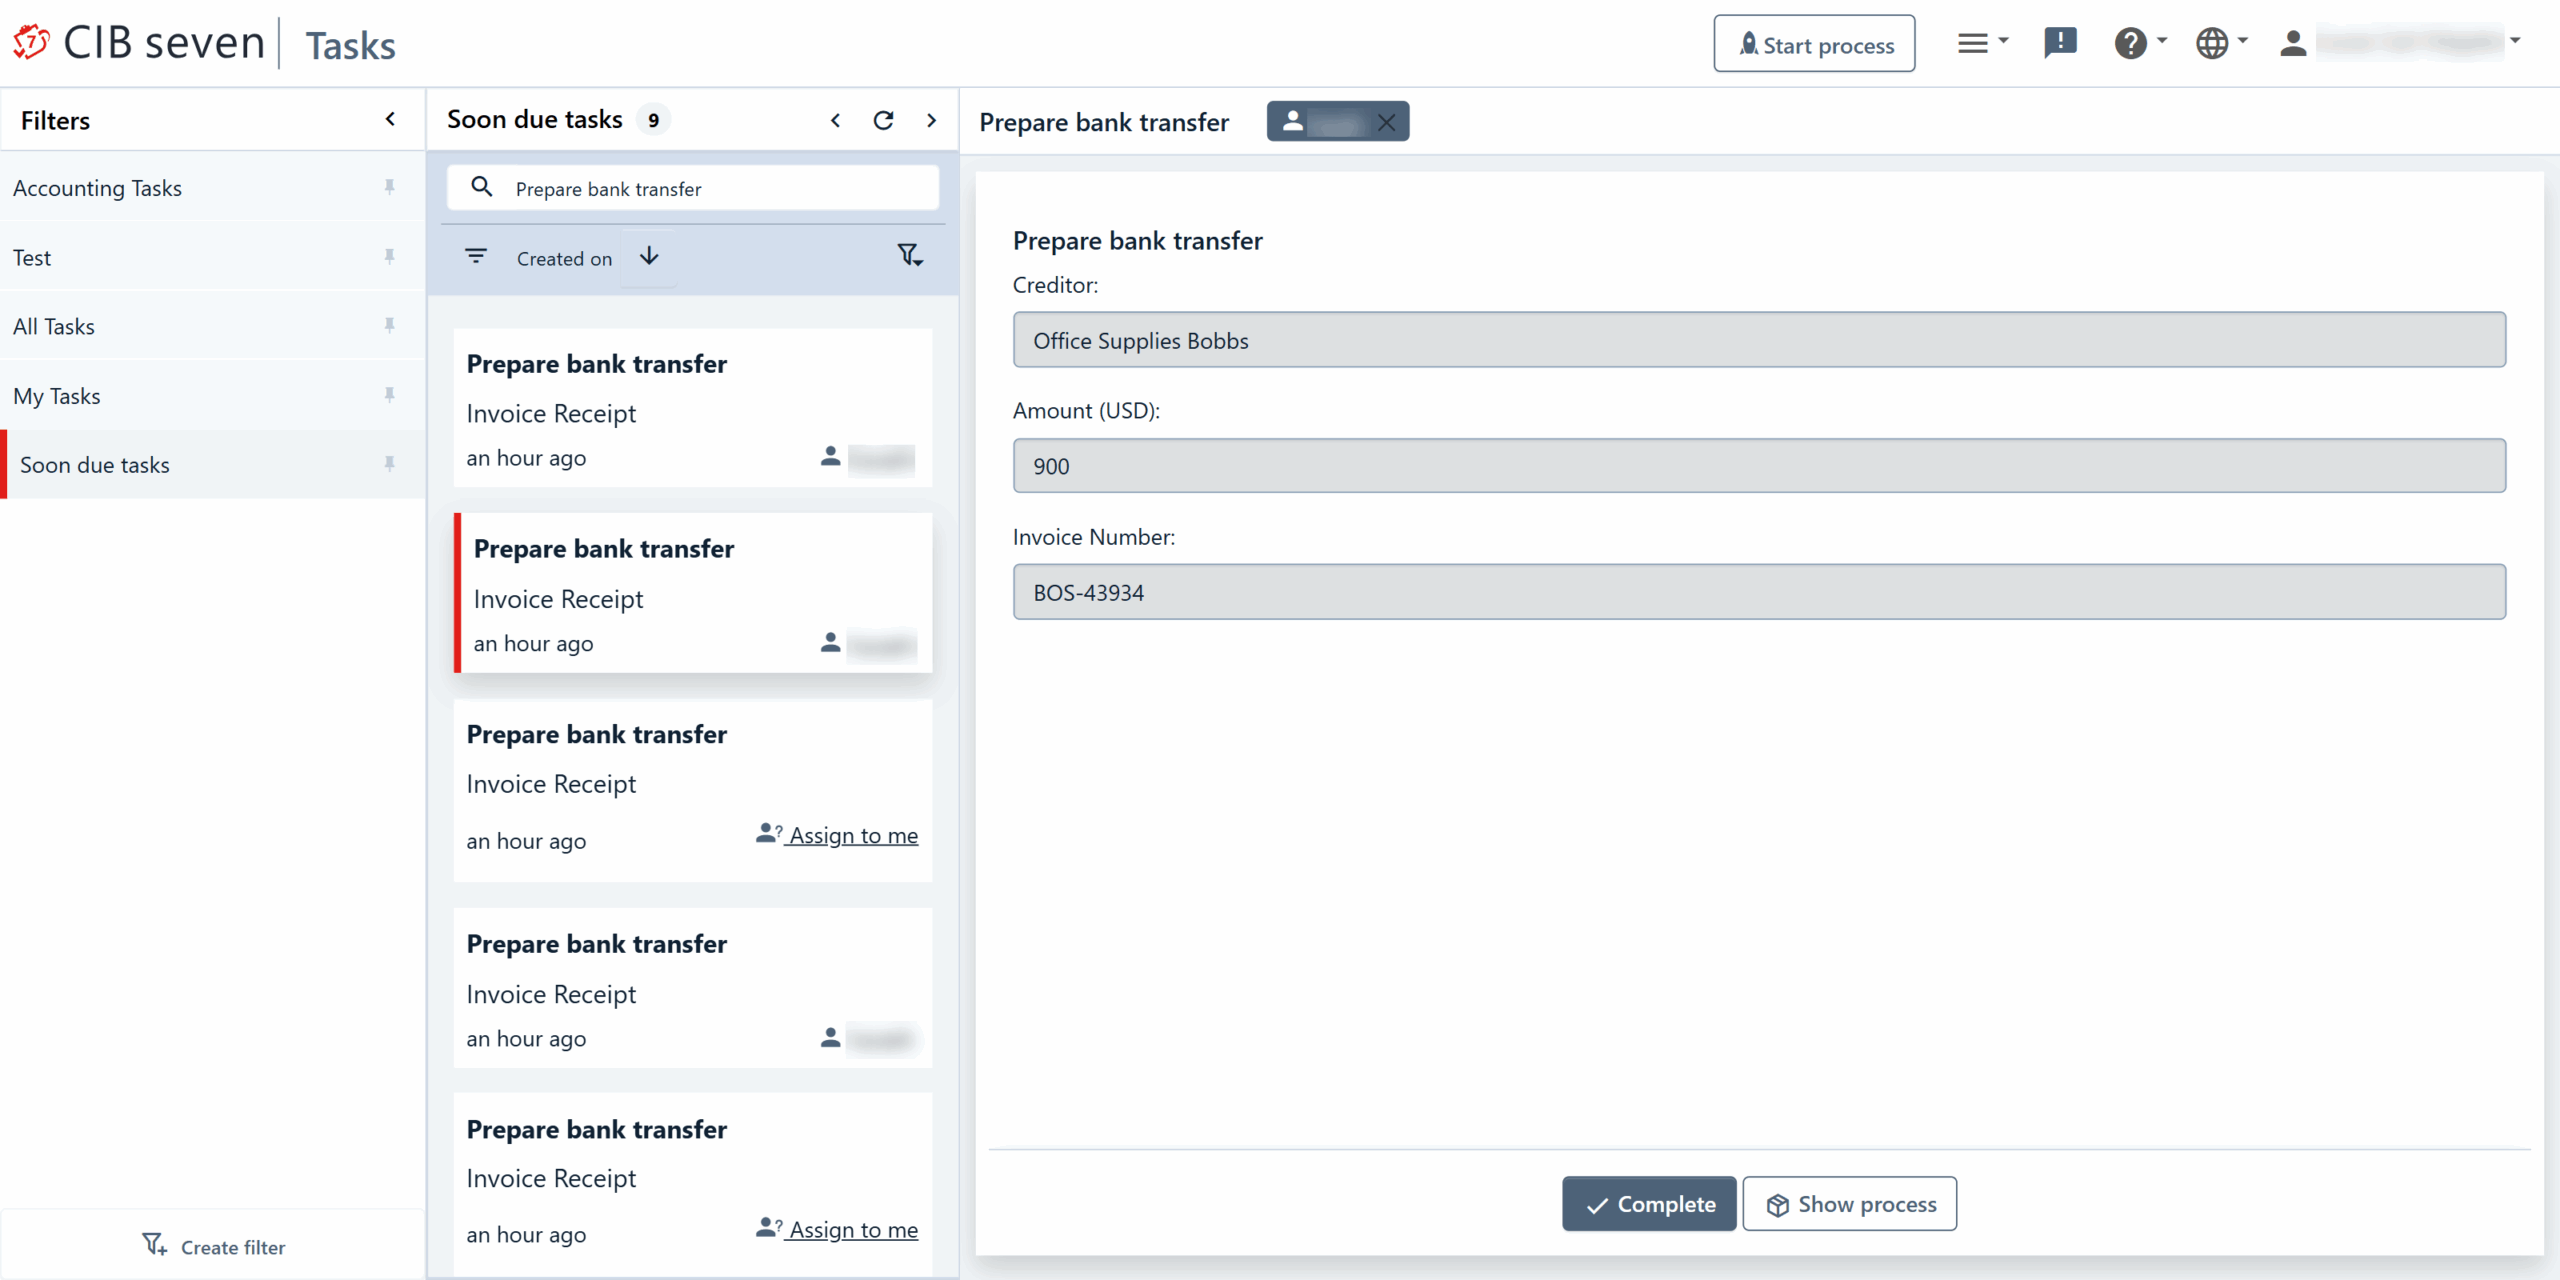The width and height of the screenshot is (2560, 1280).
Task: Open the hamburger navigation menu
Action: (x=1981, y=43)
